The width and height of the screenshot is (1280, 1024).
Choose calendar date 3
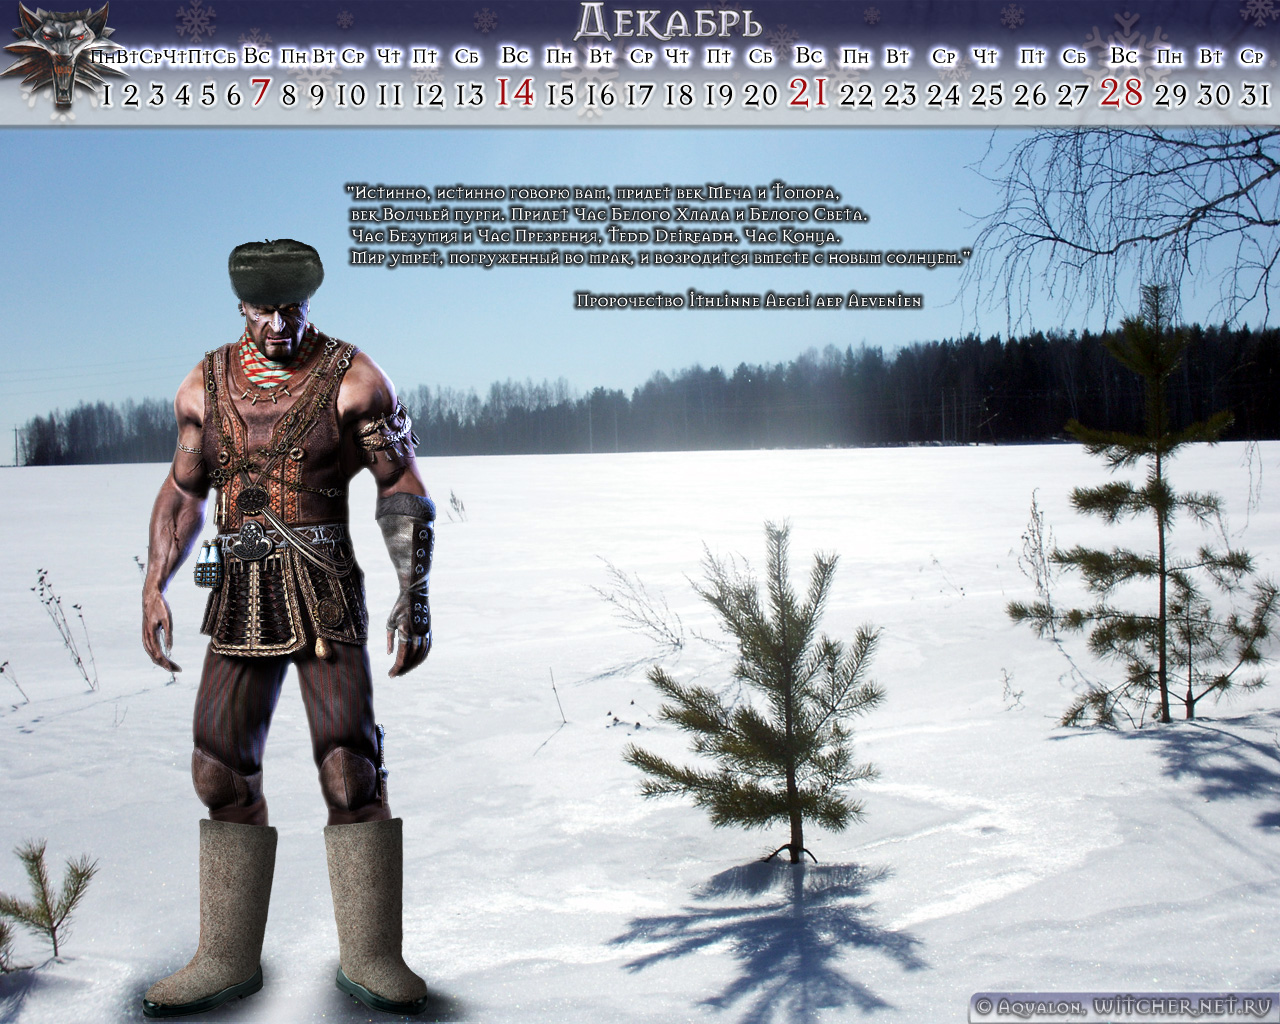pos(156,95)
